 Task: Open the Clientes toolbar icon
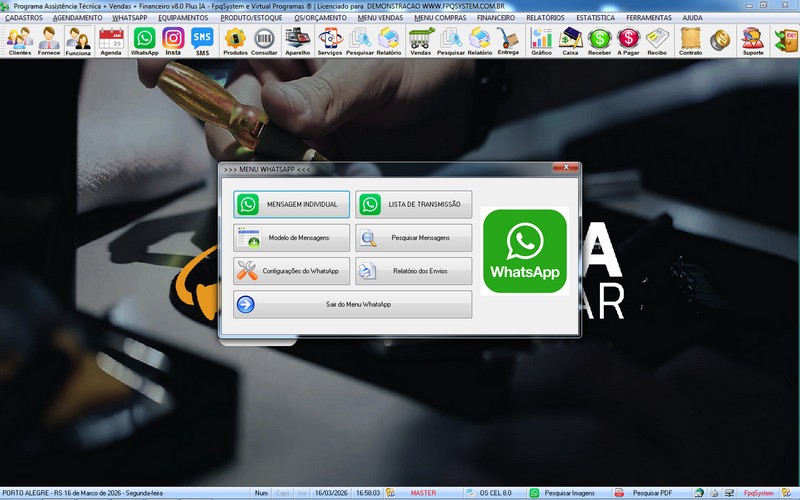pyautogui.click(x=20, y=41)
